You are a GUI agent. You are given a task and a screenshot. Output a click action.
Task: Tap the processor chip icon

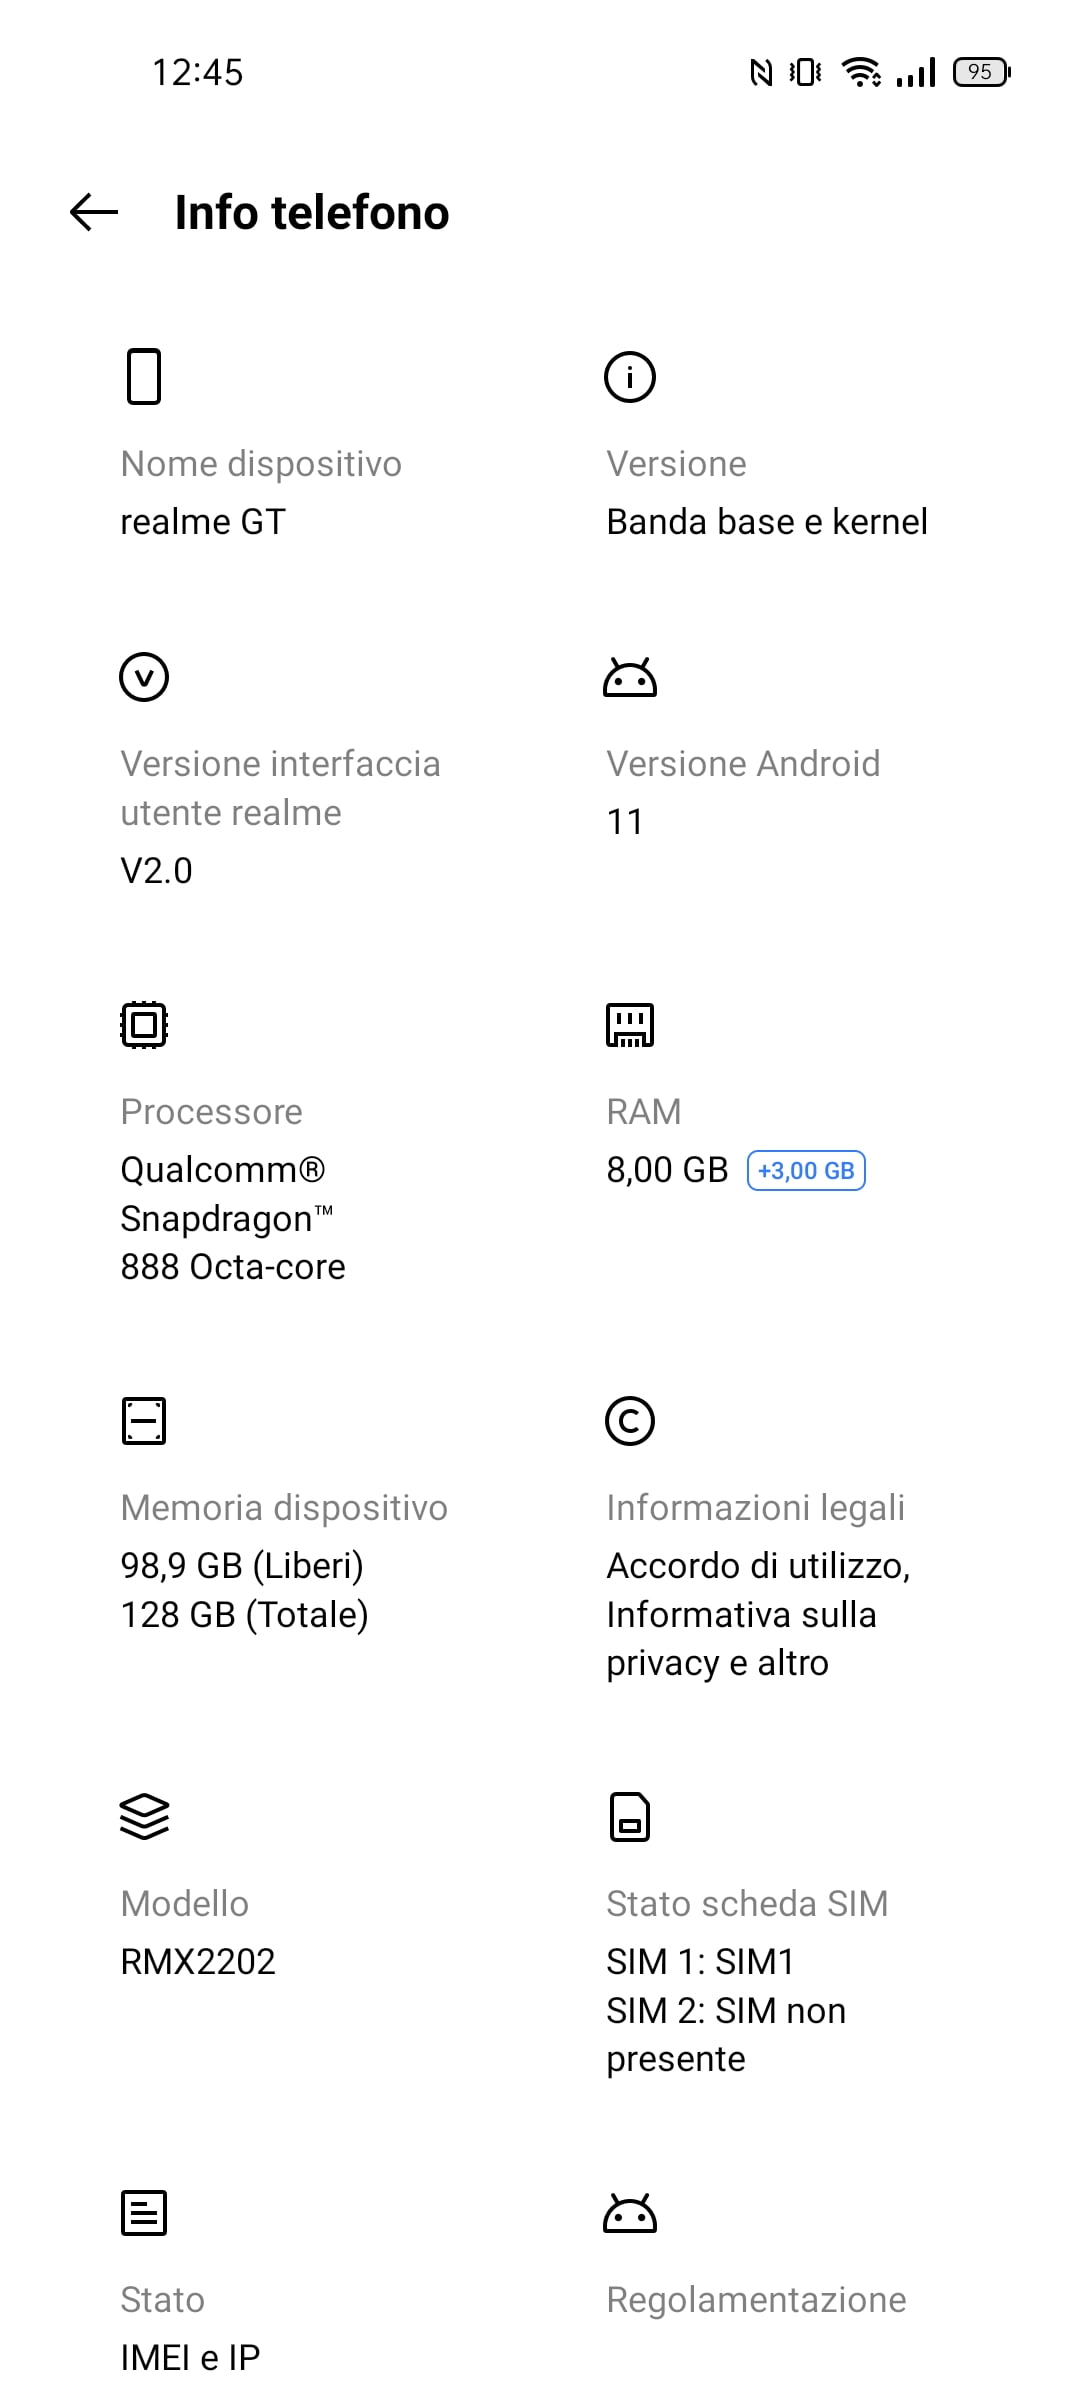coord(144,1025)
